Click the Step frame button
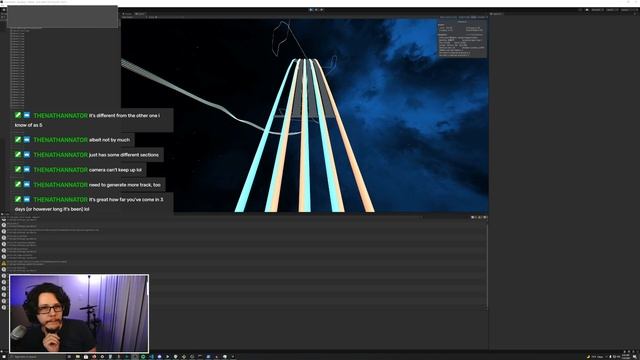The image size is (640, 360). pyautogui.click(x=322, y=9)
